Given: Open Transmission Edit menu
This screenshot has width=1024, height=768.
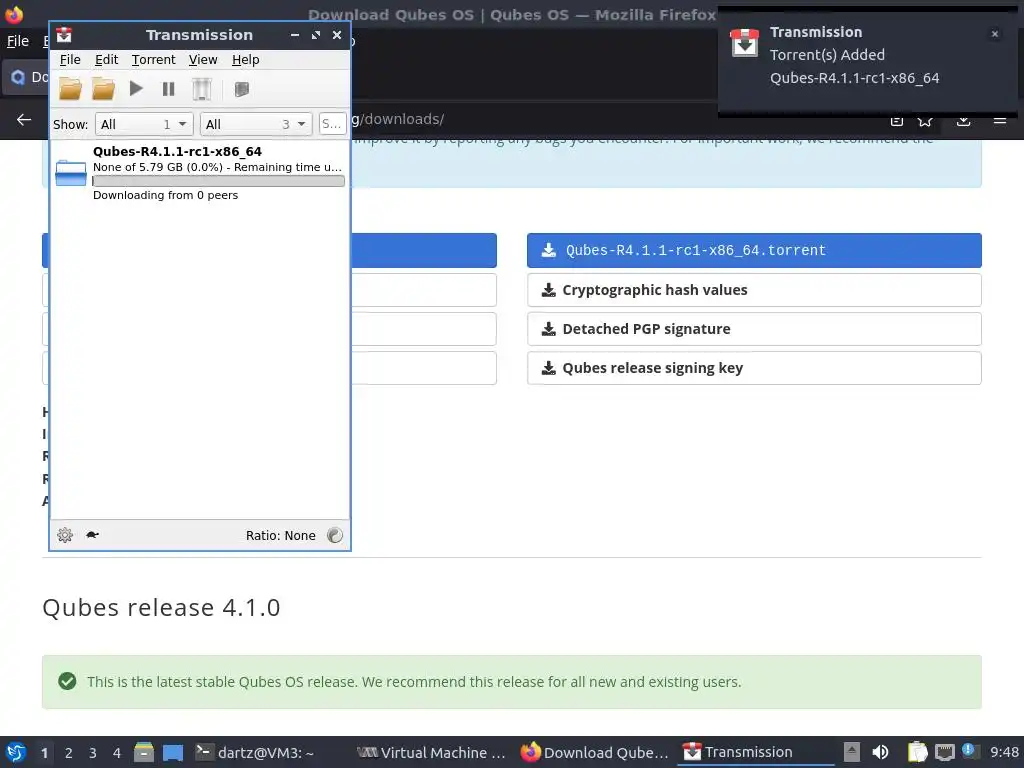Looking at the screenshot, I should [x=106, y=59].
